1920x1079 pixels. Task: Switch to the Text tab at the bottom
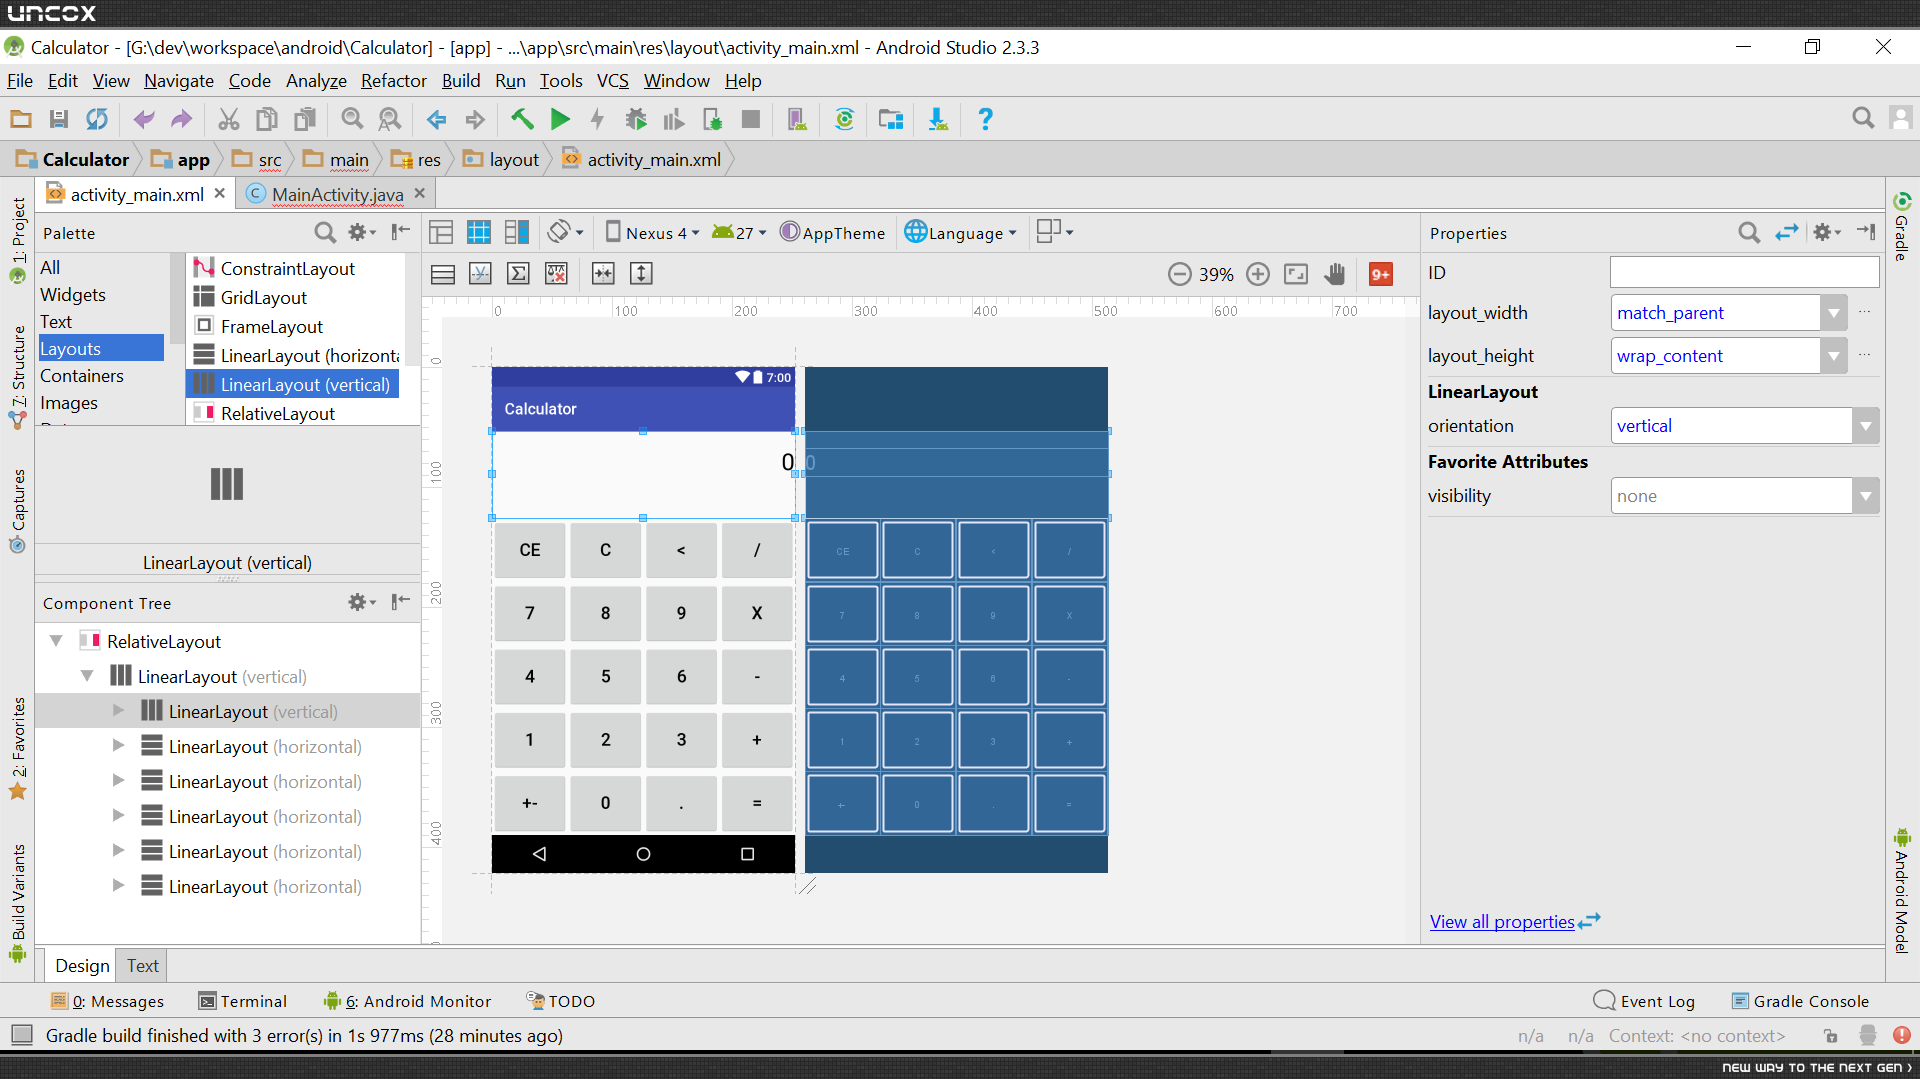coord(142,966)
